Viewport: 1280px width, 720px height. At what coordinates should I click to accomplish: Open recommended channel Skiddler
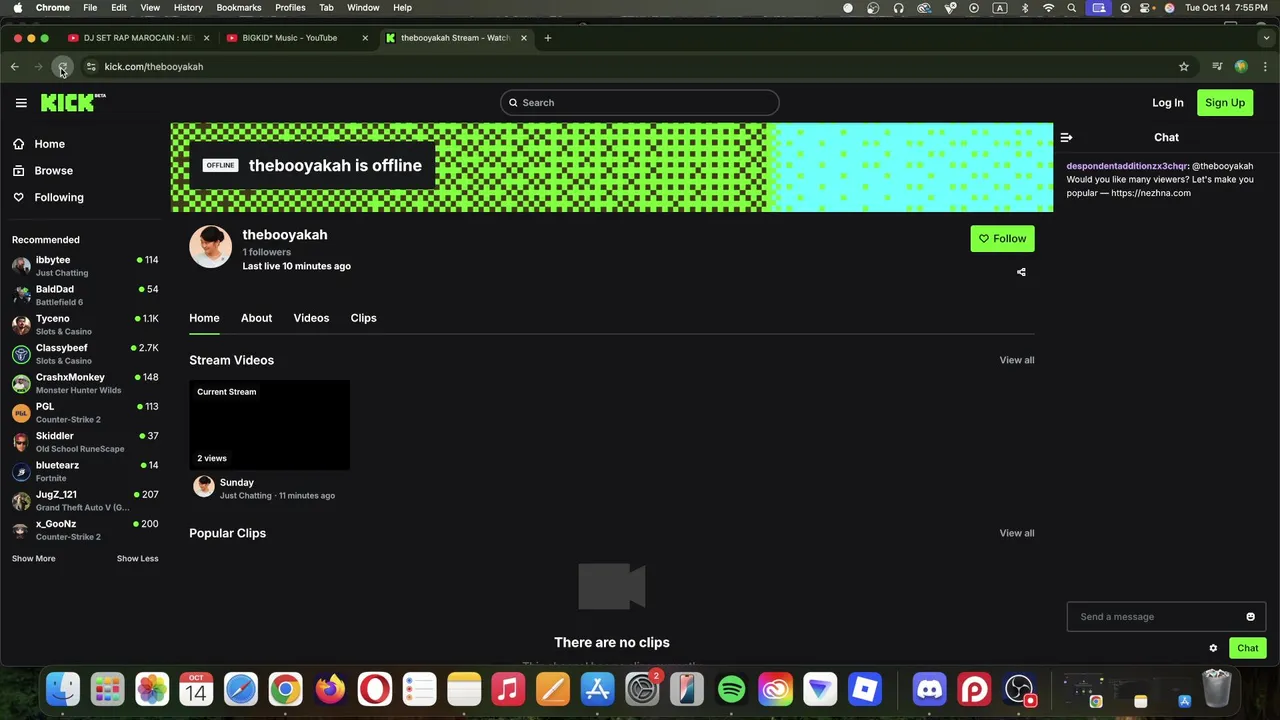click(85, 442)
